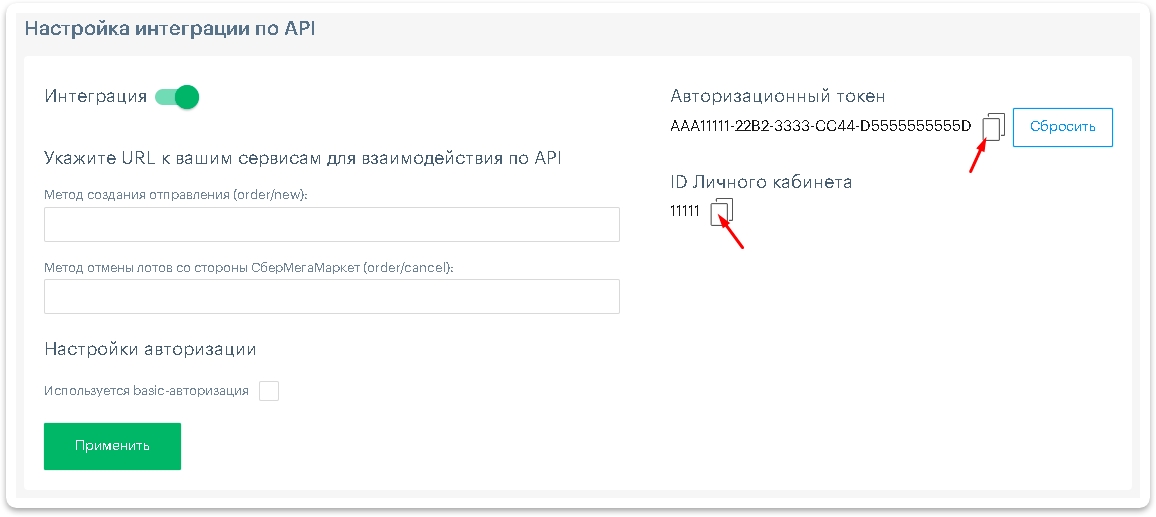Click the token string AAA11111-22B2-3333-CC44
1156x517 pixels.
[820, 127]
